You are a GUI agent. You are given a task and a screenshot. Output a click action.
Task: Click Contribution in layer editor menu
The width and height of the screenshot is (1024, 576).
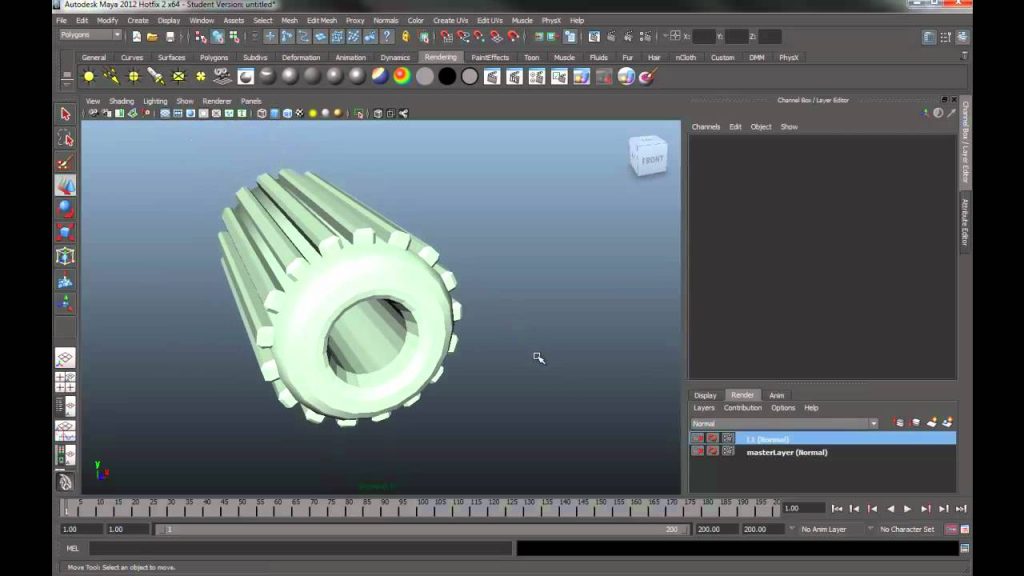coord(743,408)
